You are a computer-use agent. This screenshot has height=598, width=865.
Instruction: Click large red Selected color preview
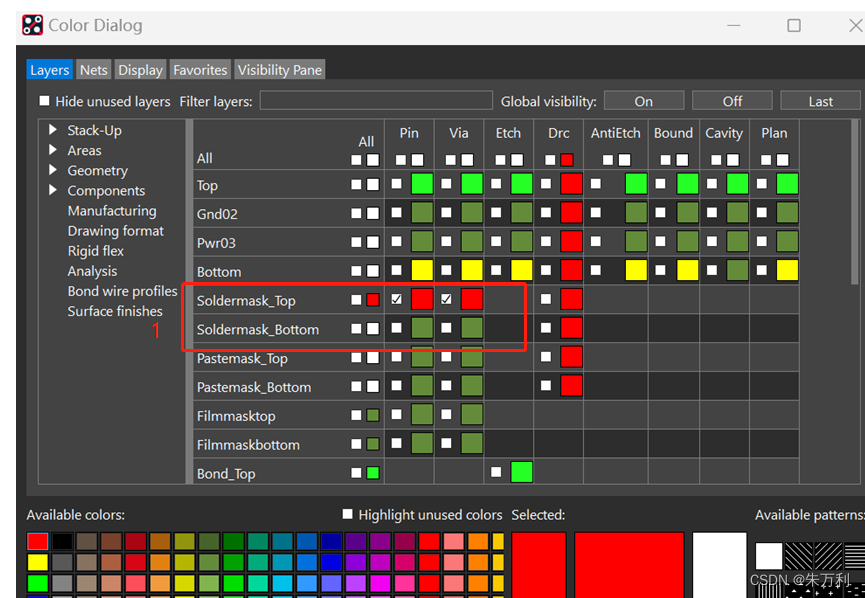click(629, 564)
